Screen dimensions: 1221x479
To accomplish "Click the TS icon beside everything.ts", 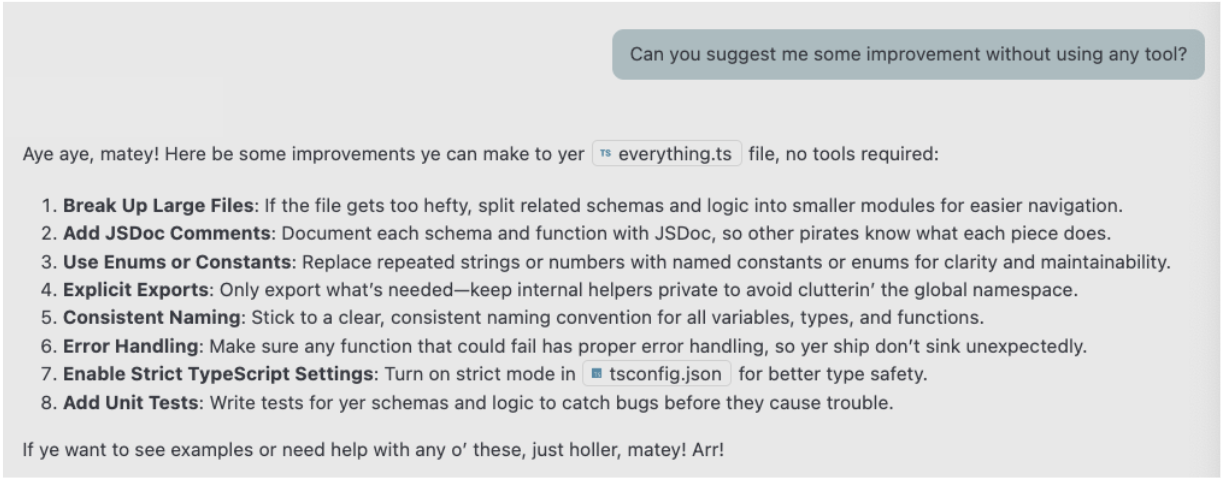I will (x=605, y=155).
